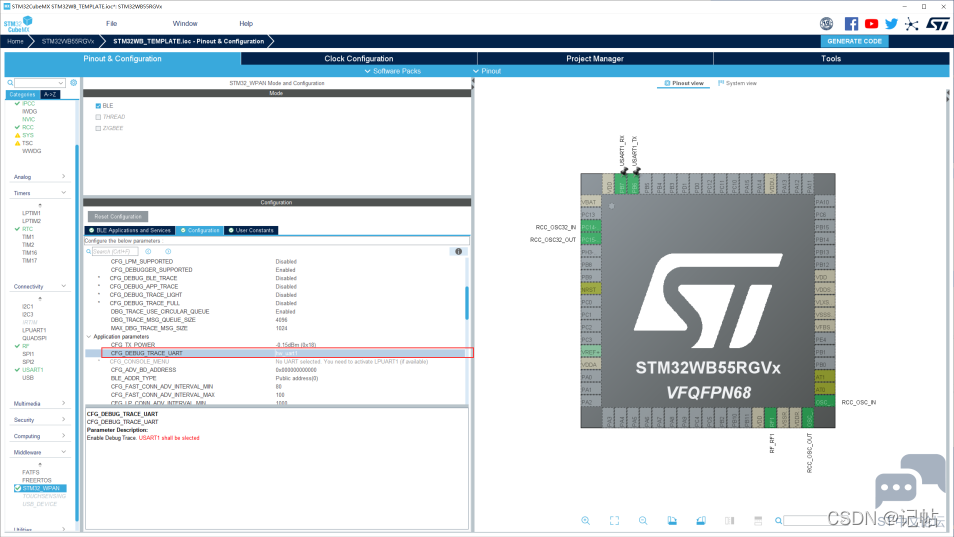This screenshot has height=537, width=954.
Task: Expand the Analog category
Action: (40, 177)
